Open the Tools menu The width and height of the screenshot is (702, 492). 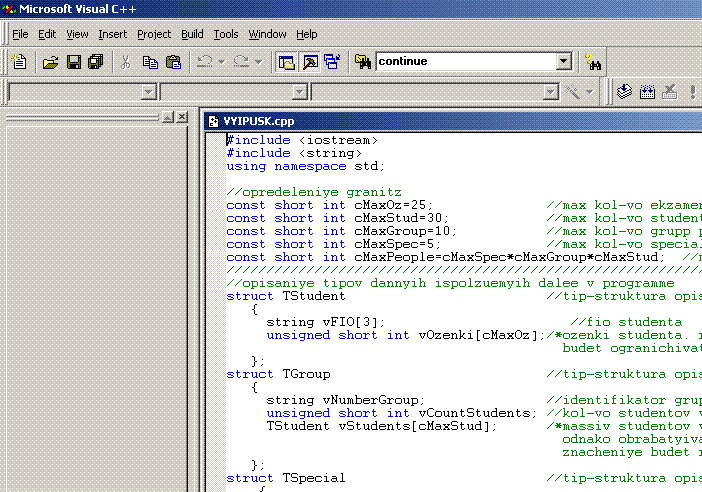pyautogui.click(x=226, y=34)
